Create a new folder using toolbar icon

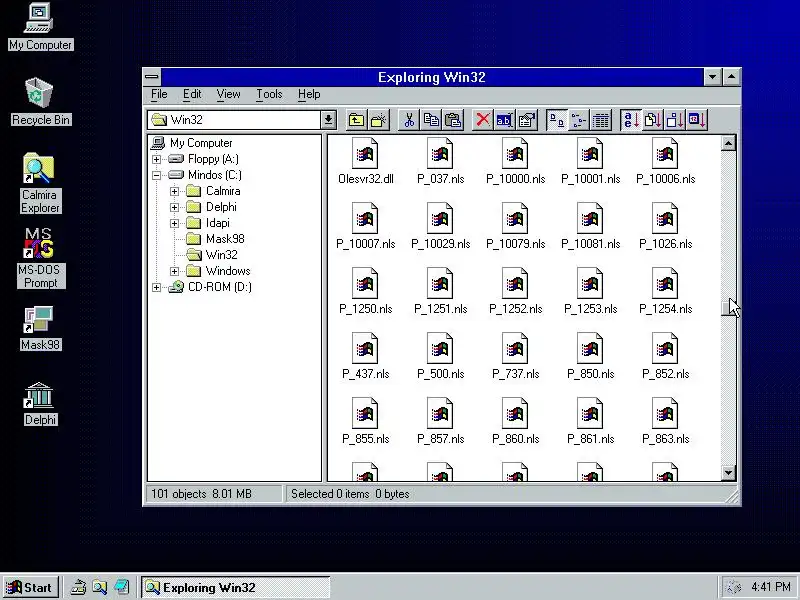point(379,120)
